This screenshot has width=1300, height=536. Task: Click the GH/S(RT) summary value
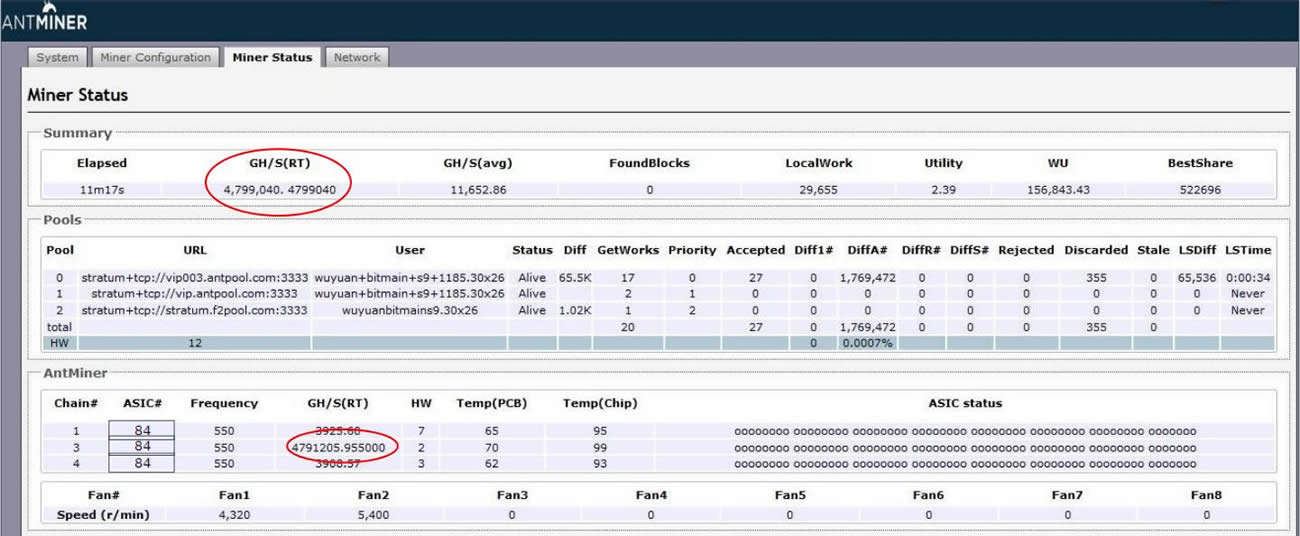(279, 189)
